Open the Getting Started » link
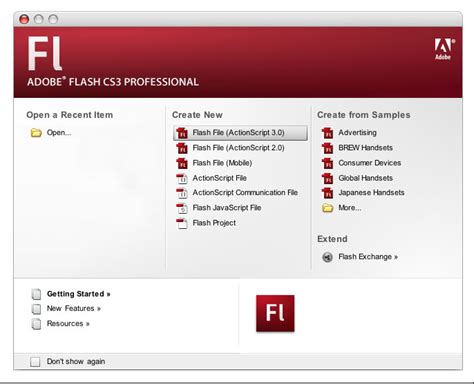This screenshot has height=384, width=474. point(78,294)
